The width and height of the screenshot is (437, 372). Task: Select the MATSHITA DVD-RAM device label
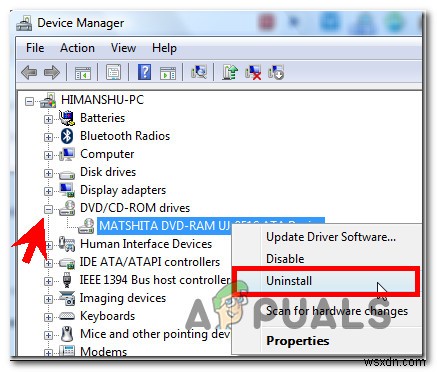pyautogui.click(x=211, y=226)
